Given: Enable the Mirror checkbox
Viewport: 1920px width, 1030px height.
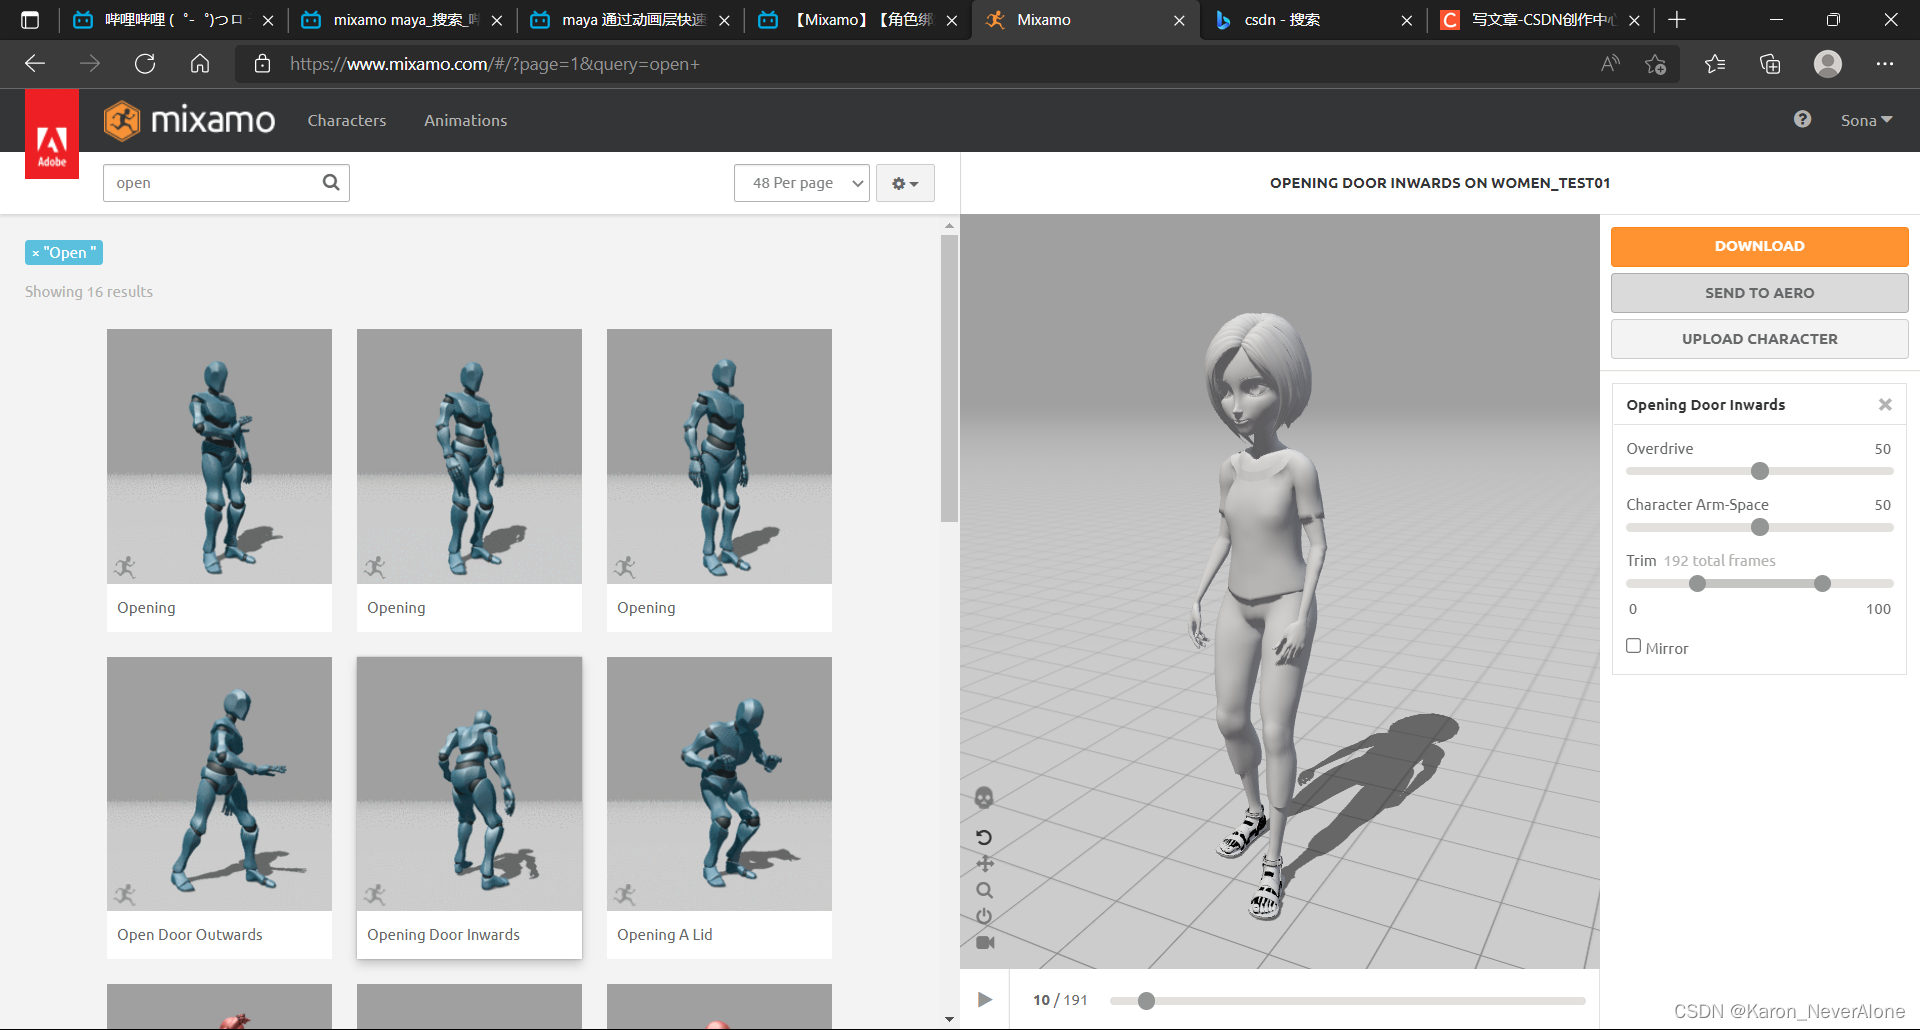Looking at the screenshot, I should (1633, 646).
